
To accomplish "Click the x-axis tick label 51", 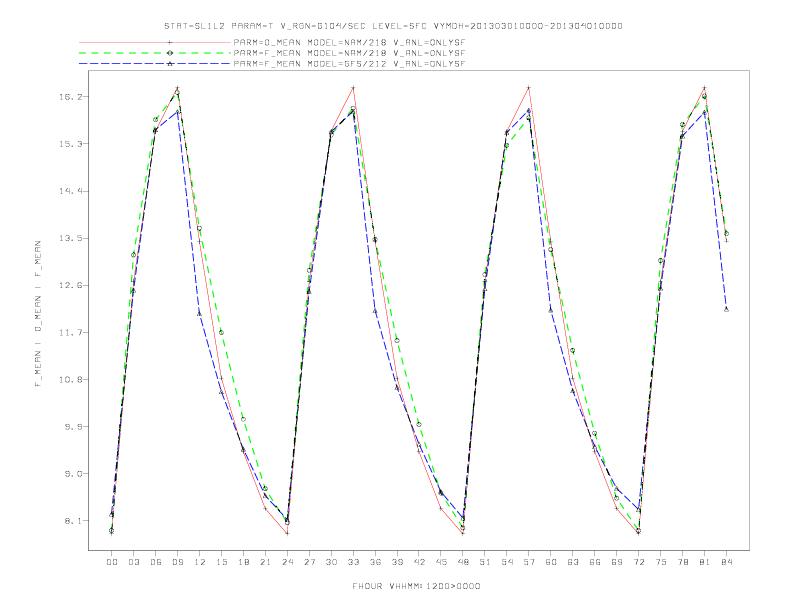I will click(485, 562).
